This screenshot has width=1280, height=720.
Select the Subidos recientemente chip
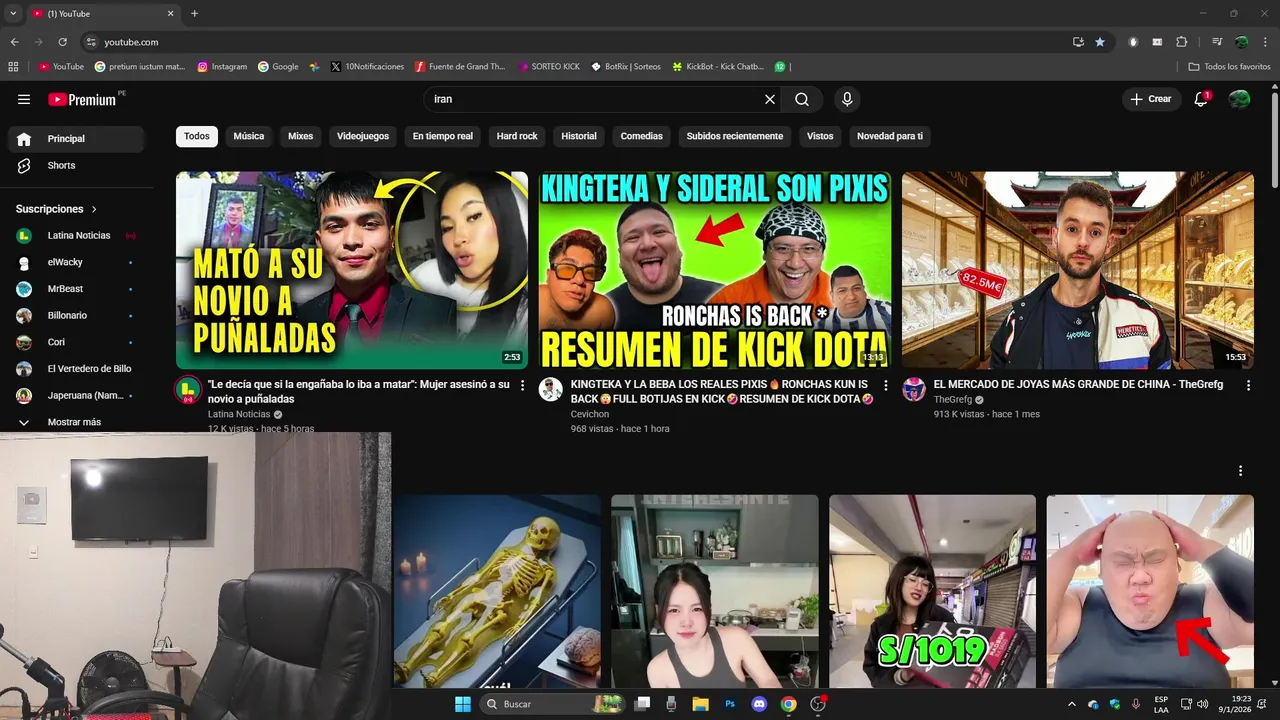(735, 136)
